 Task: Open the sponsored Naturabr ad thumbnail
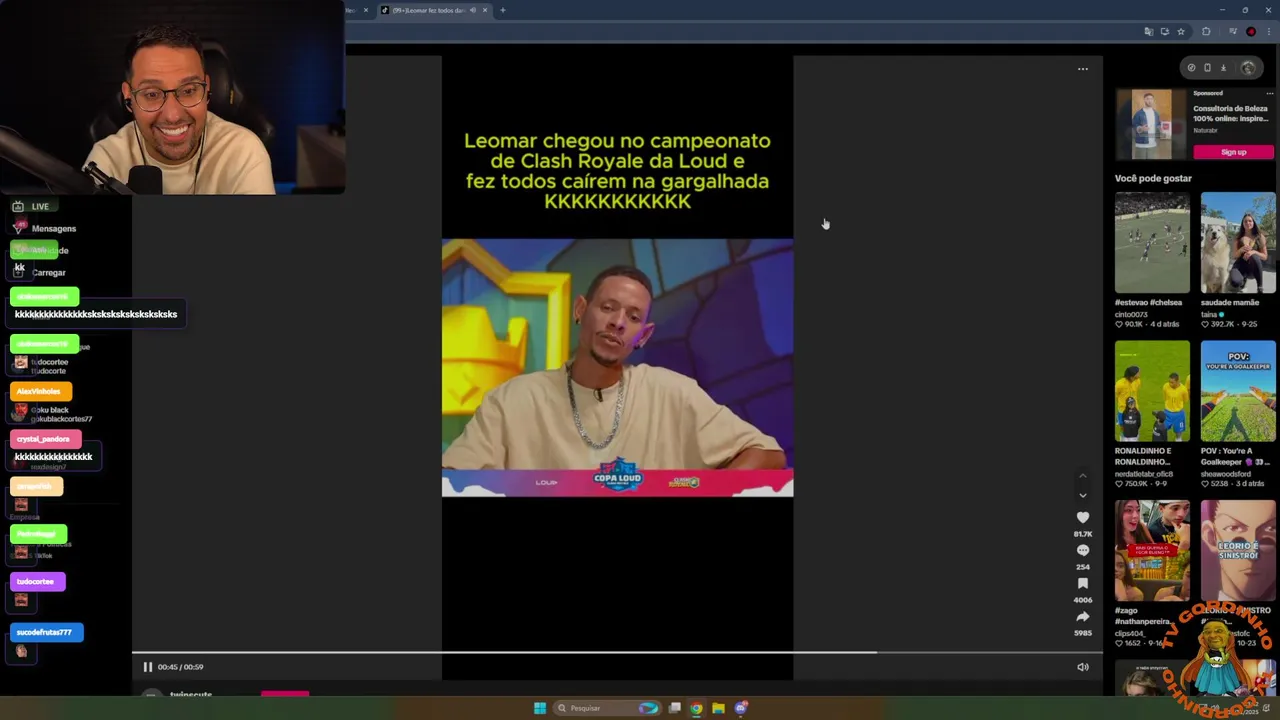(1150, 125)
